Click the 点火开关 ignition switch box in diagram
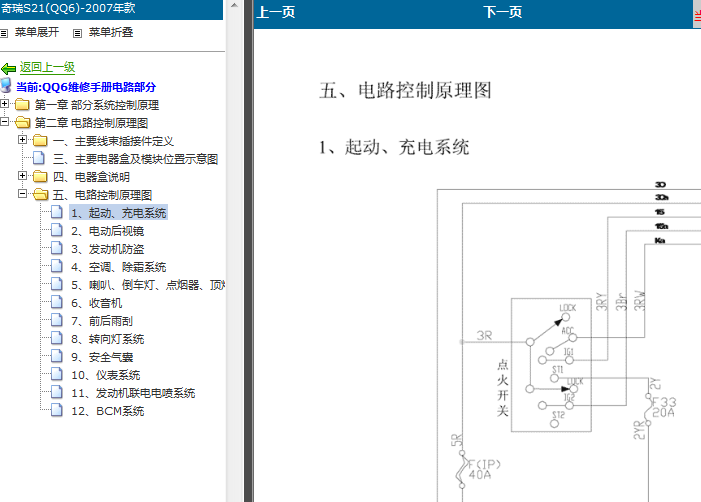The width and height of the screenshot is (701, 502). tap(551, 365)
